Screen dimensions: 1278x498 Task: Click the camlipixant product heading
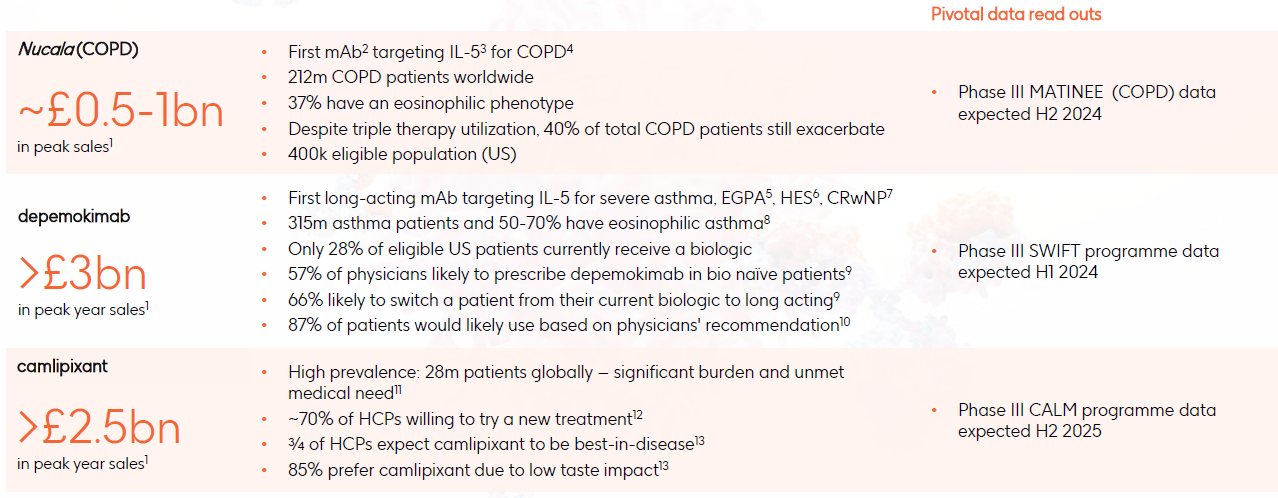(62, 367)
